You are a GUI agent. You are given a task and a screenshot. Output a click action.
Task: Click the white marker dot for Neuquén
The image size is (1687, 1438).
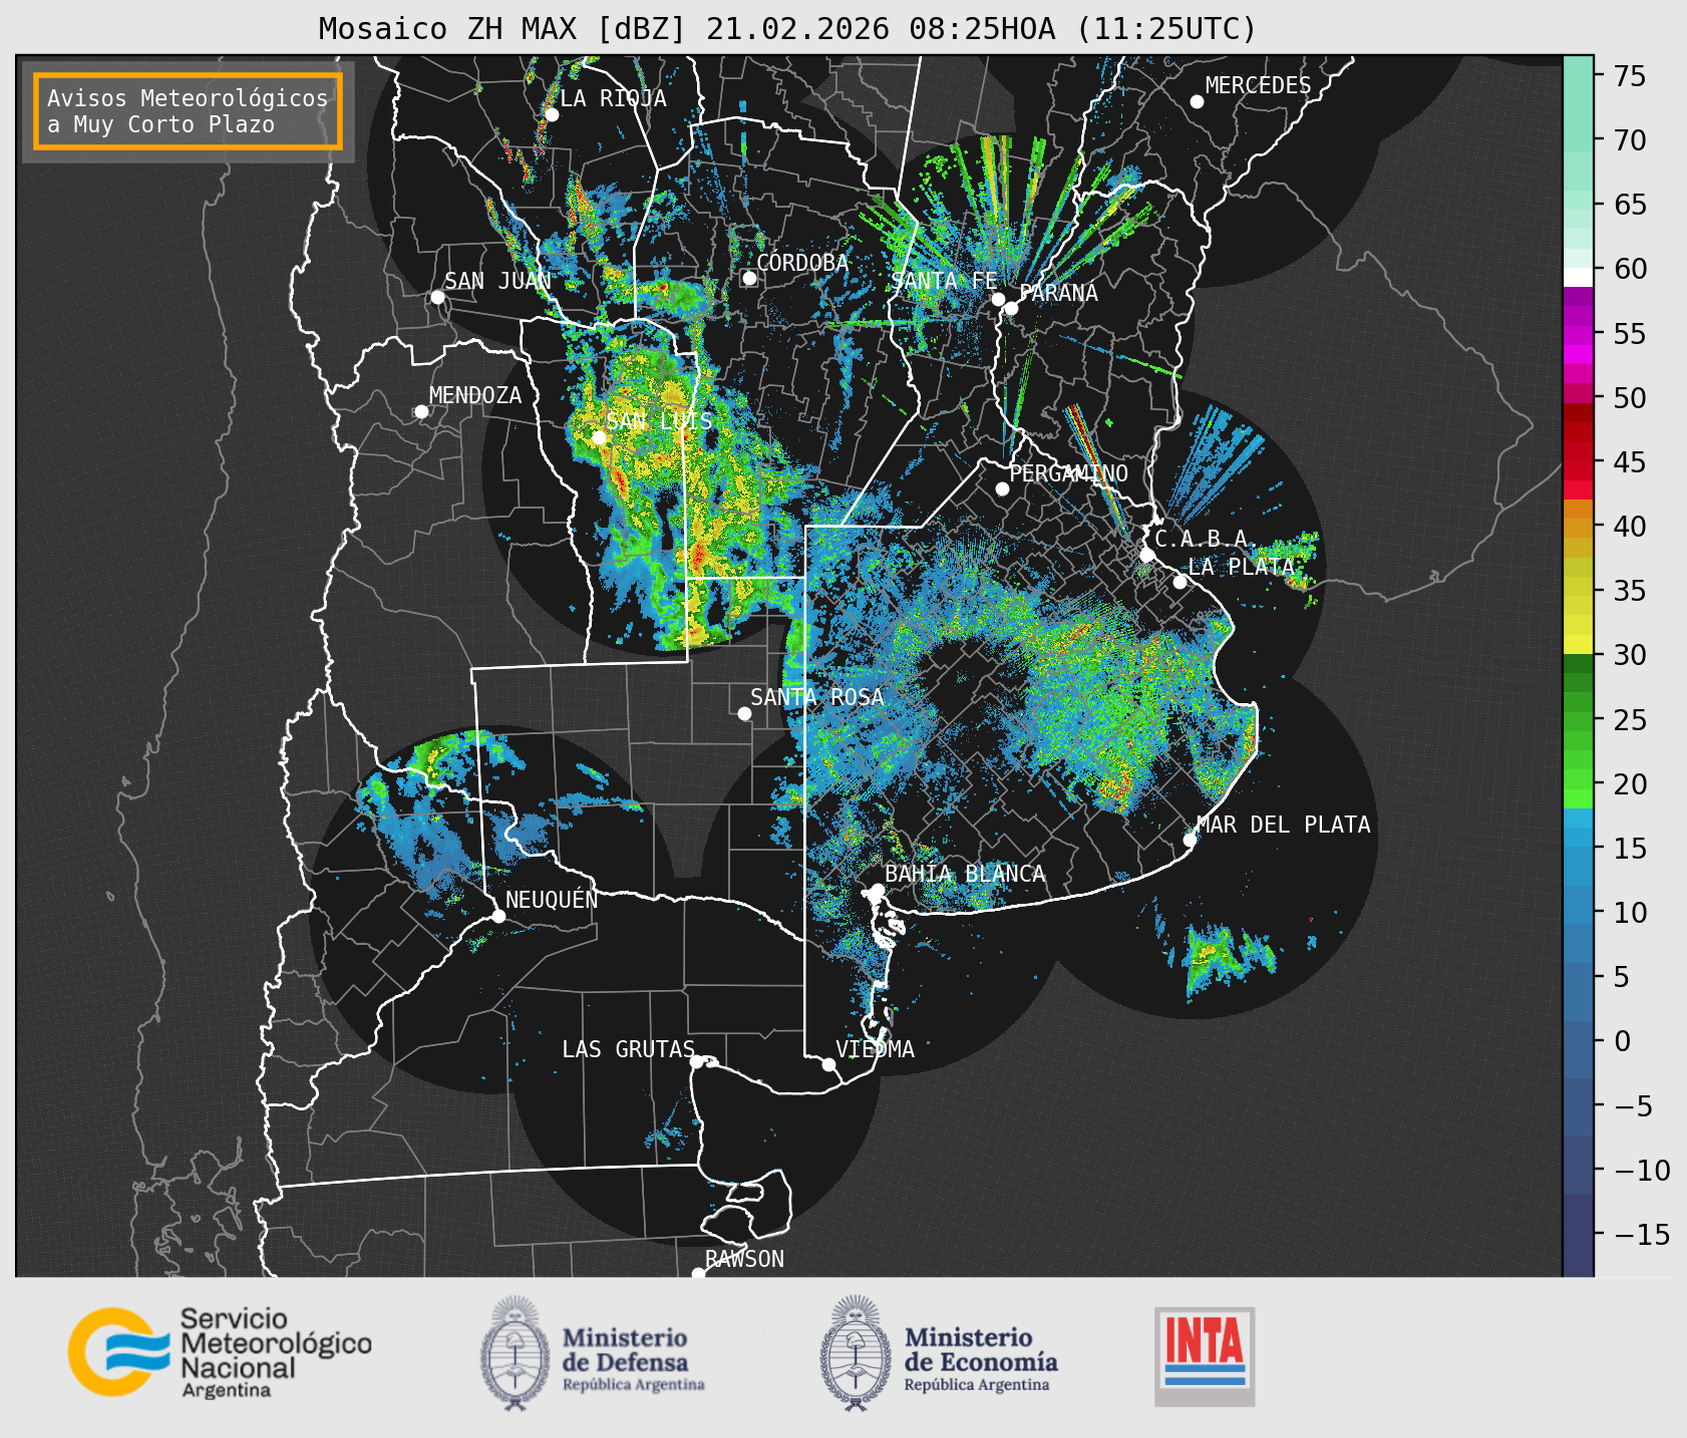(498, 916)
